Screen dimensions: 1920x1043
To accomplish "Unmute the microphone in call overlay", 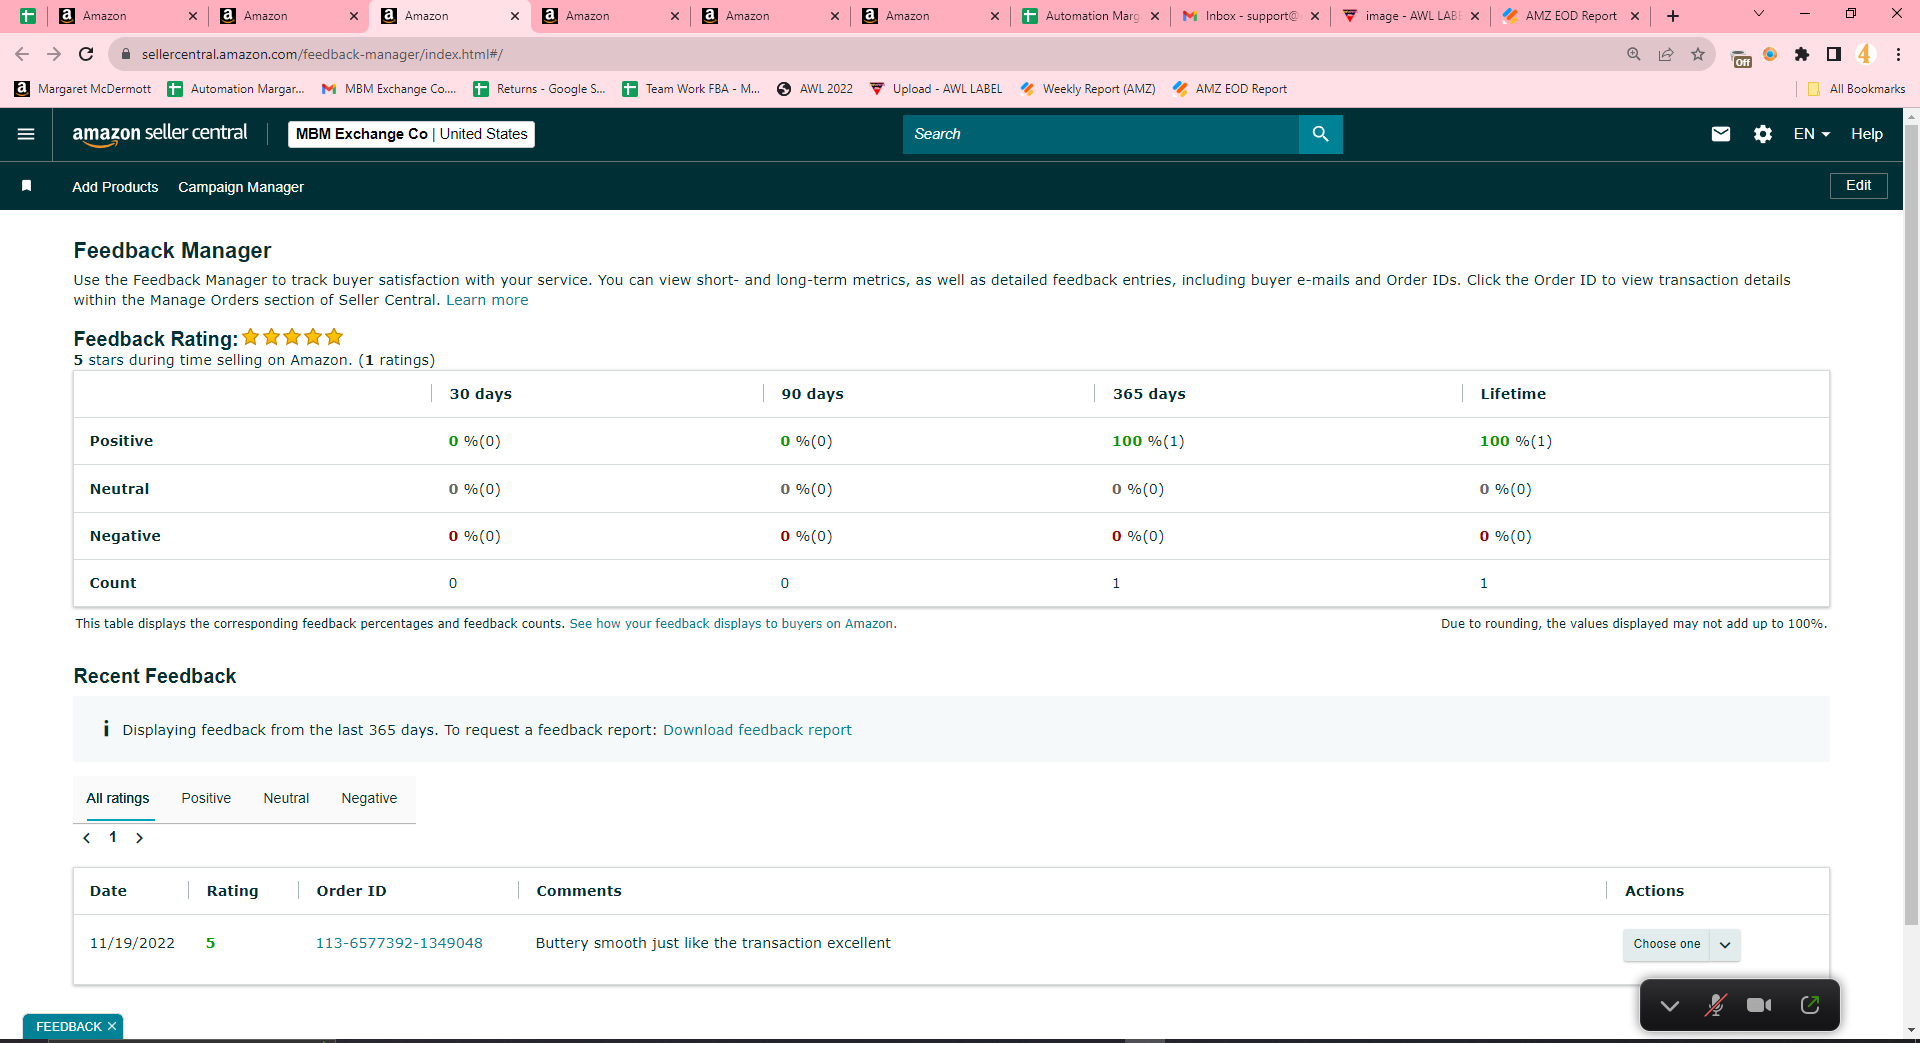I will click(x=1715, y=1005).
